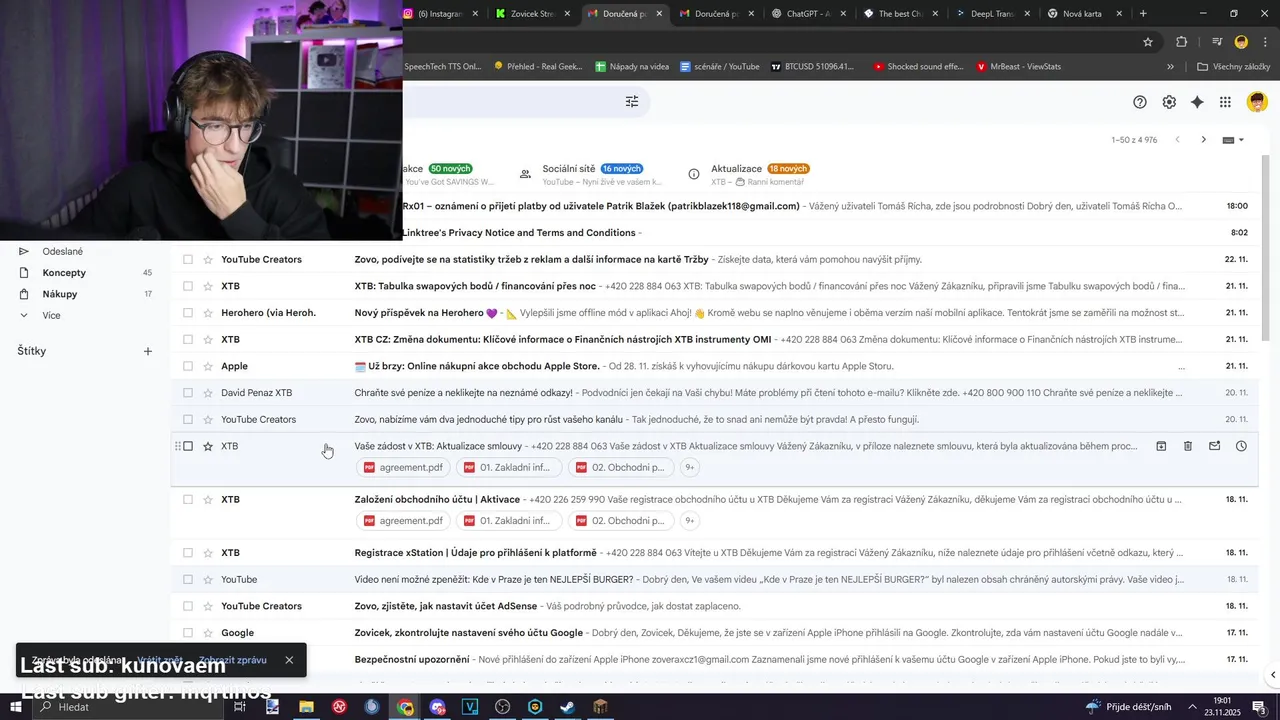The image size is (1280, 720).
Task: Open 'MrBeast - ViewStats' bookmark
Action: [x=1017, y=67]
